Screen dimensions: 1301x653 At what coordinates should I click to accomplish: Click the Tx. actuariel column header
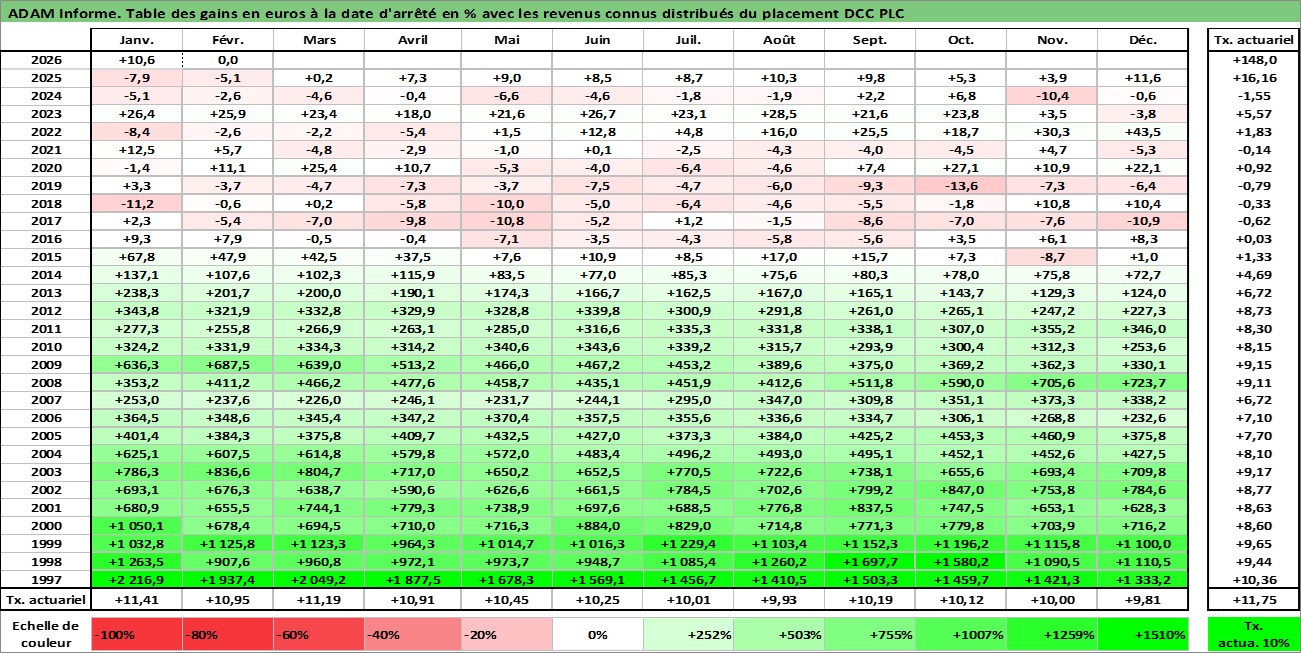1253,40
